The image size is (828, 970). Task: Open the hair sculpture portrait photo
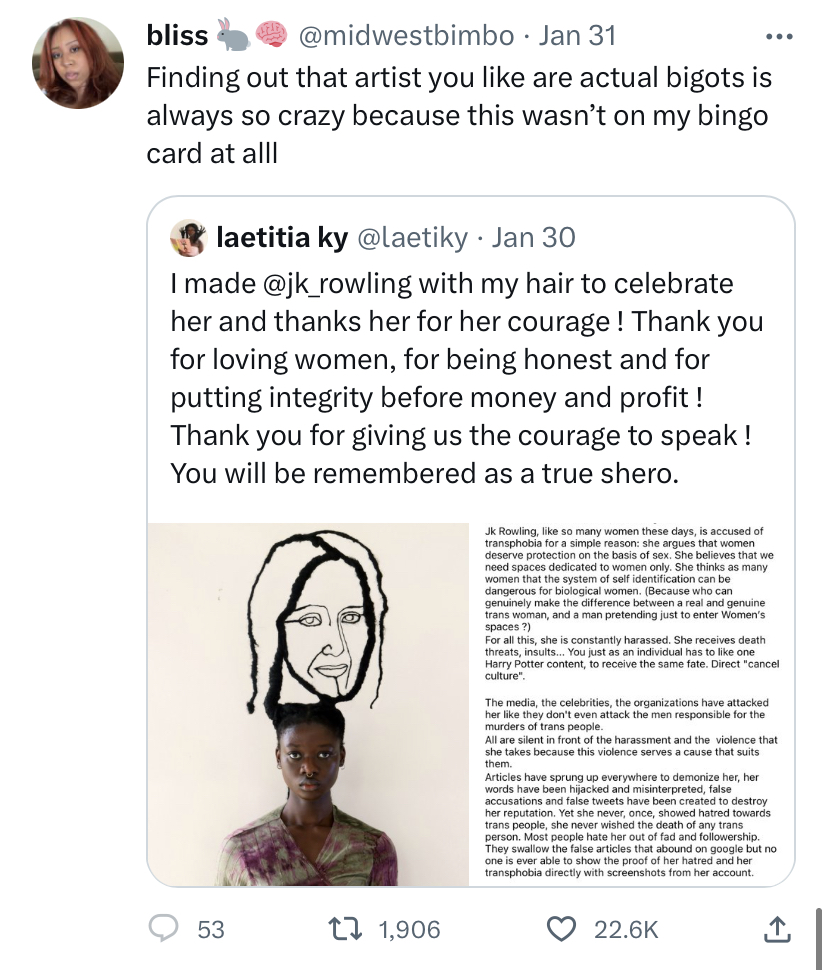tap(308, 705)
